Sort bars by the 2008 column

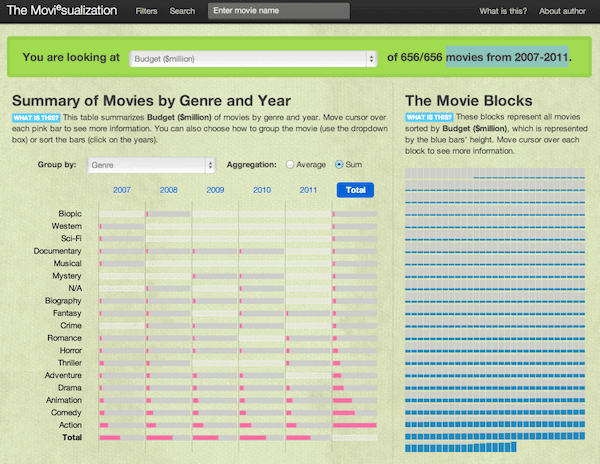coord(168,190)
